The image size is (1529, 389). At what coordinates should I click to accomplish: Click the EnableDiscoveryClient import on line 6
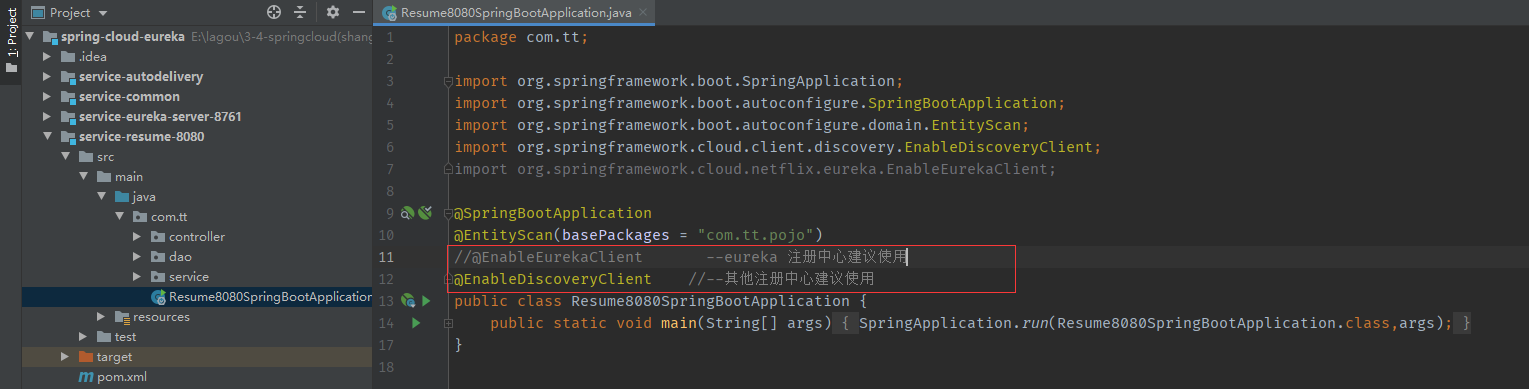click(777, 147)
